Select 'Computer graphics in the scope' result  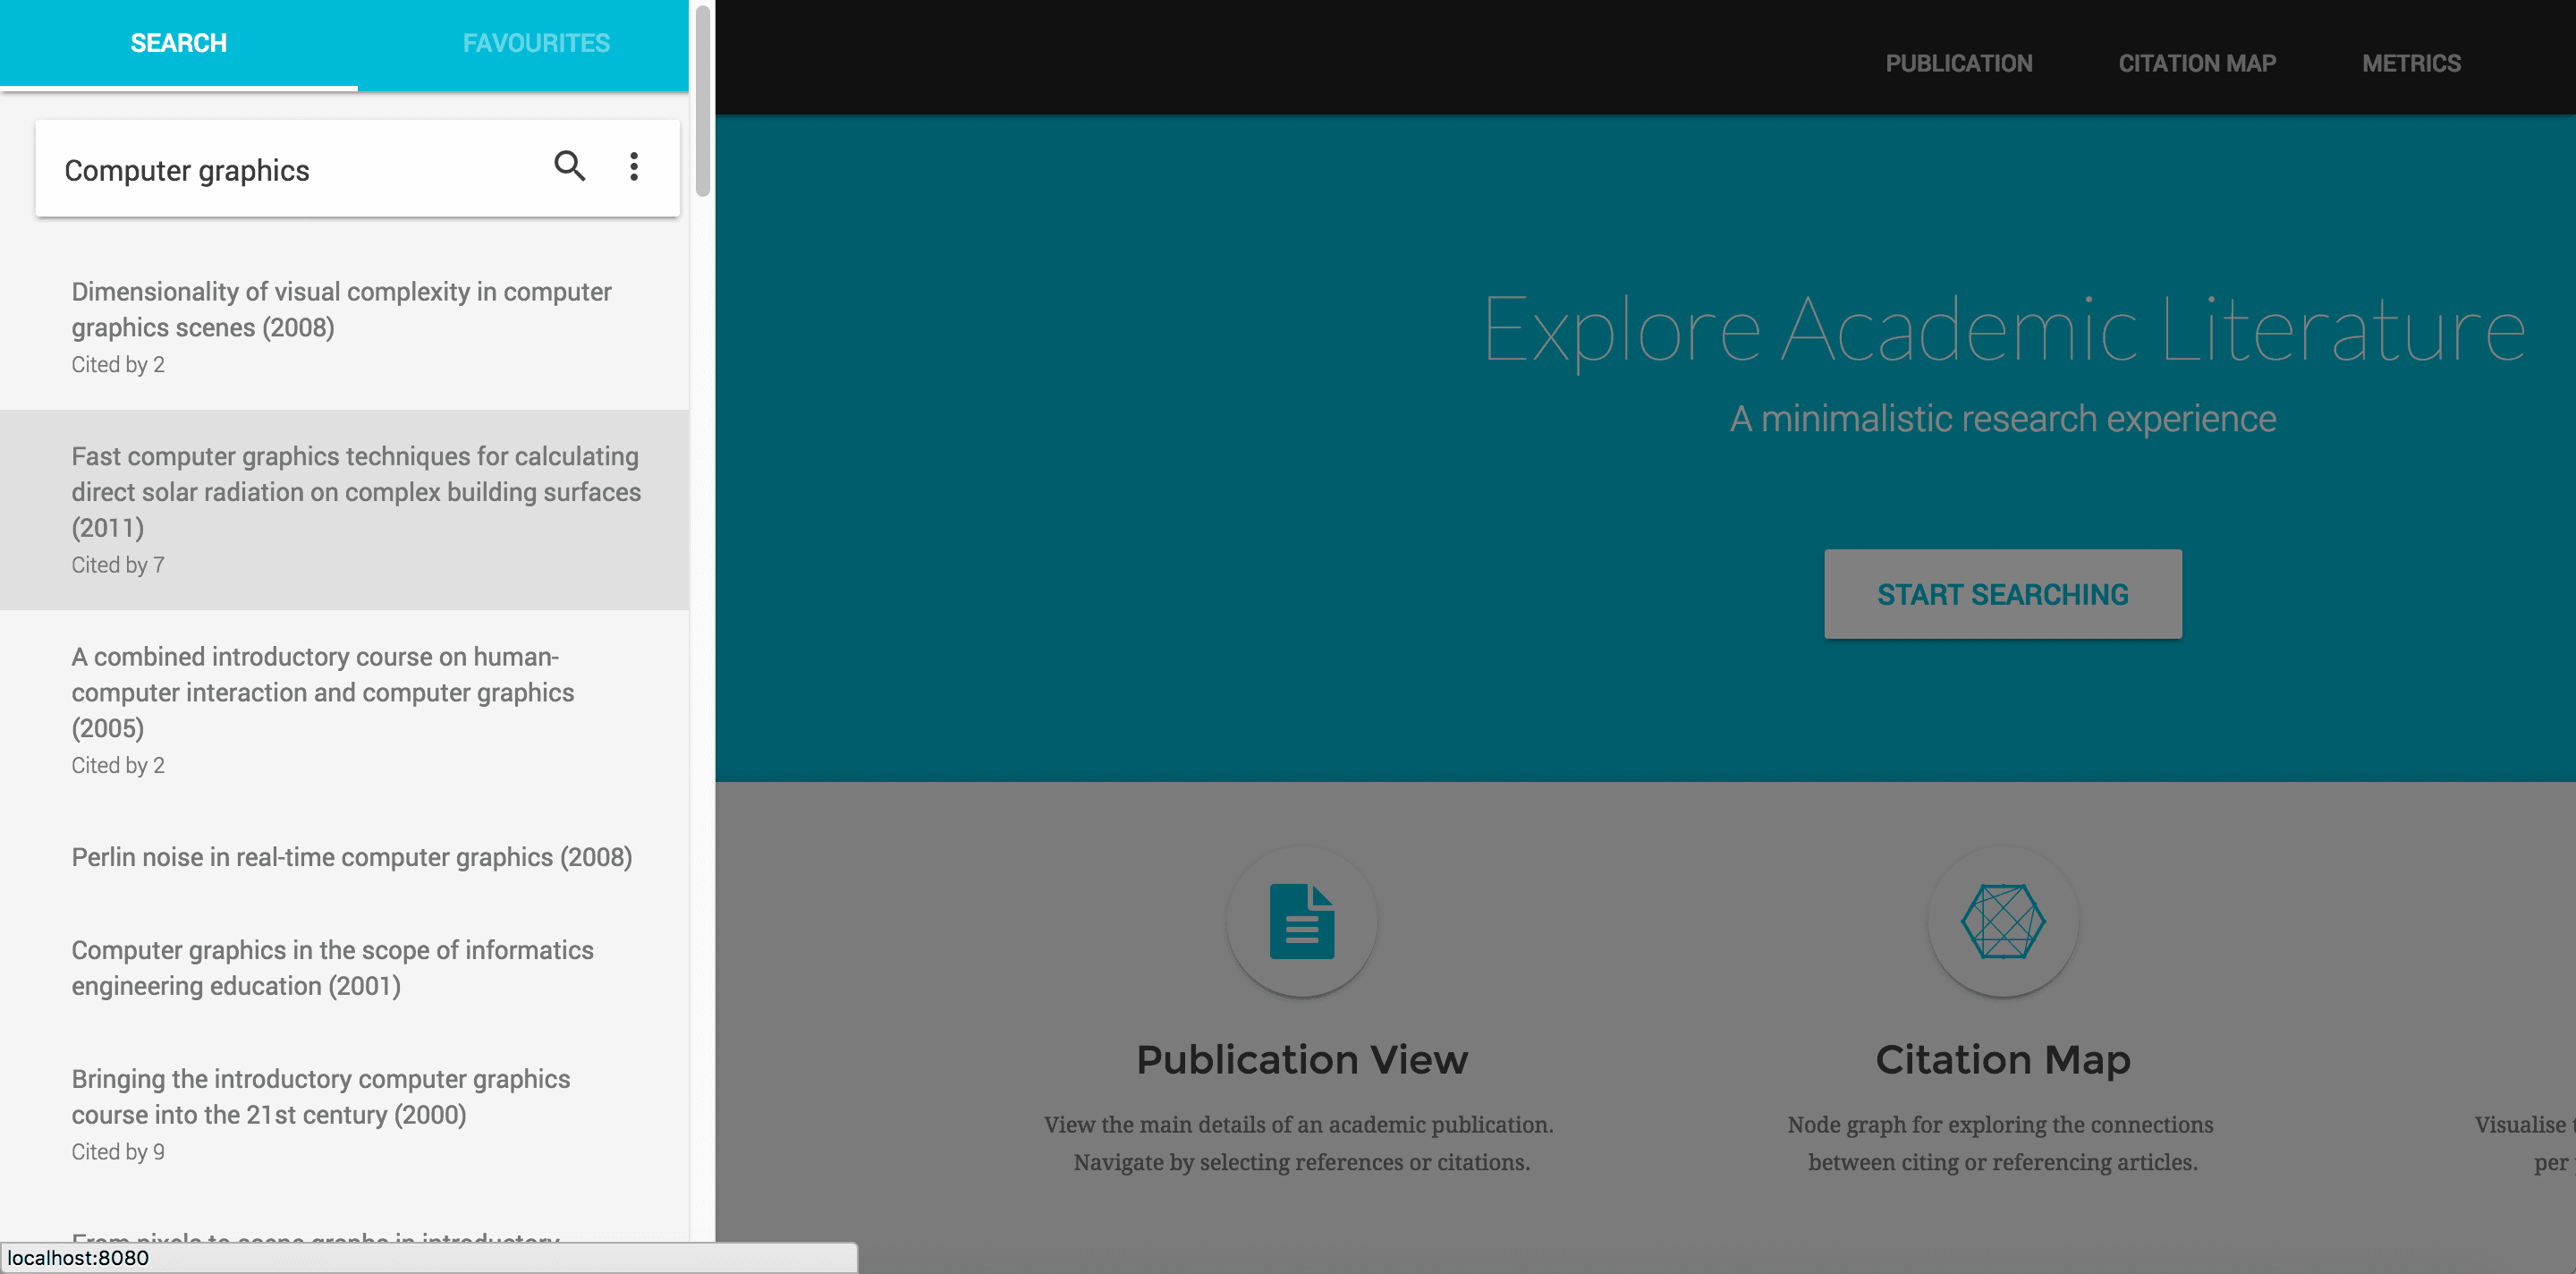[x=344, y=967]
